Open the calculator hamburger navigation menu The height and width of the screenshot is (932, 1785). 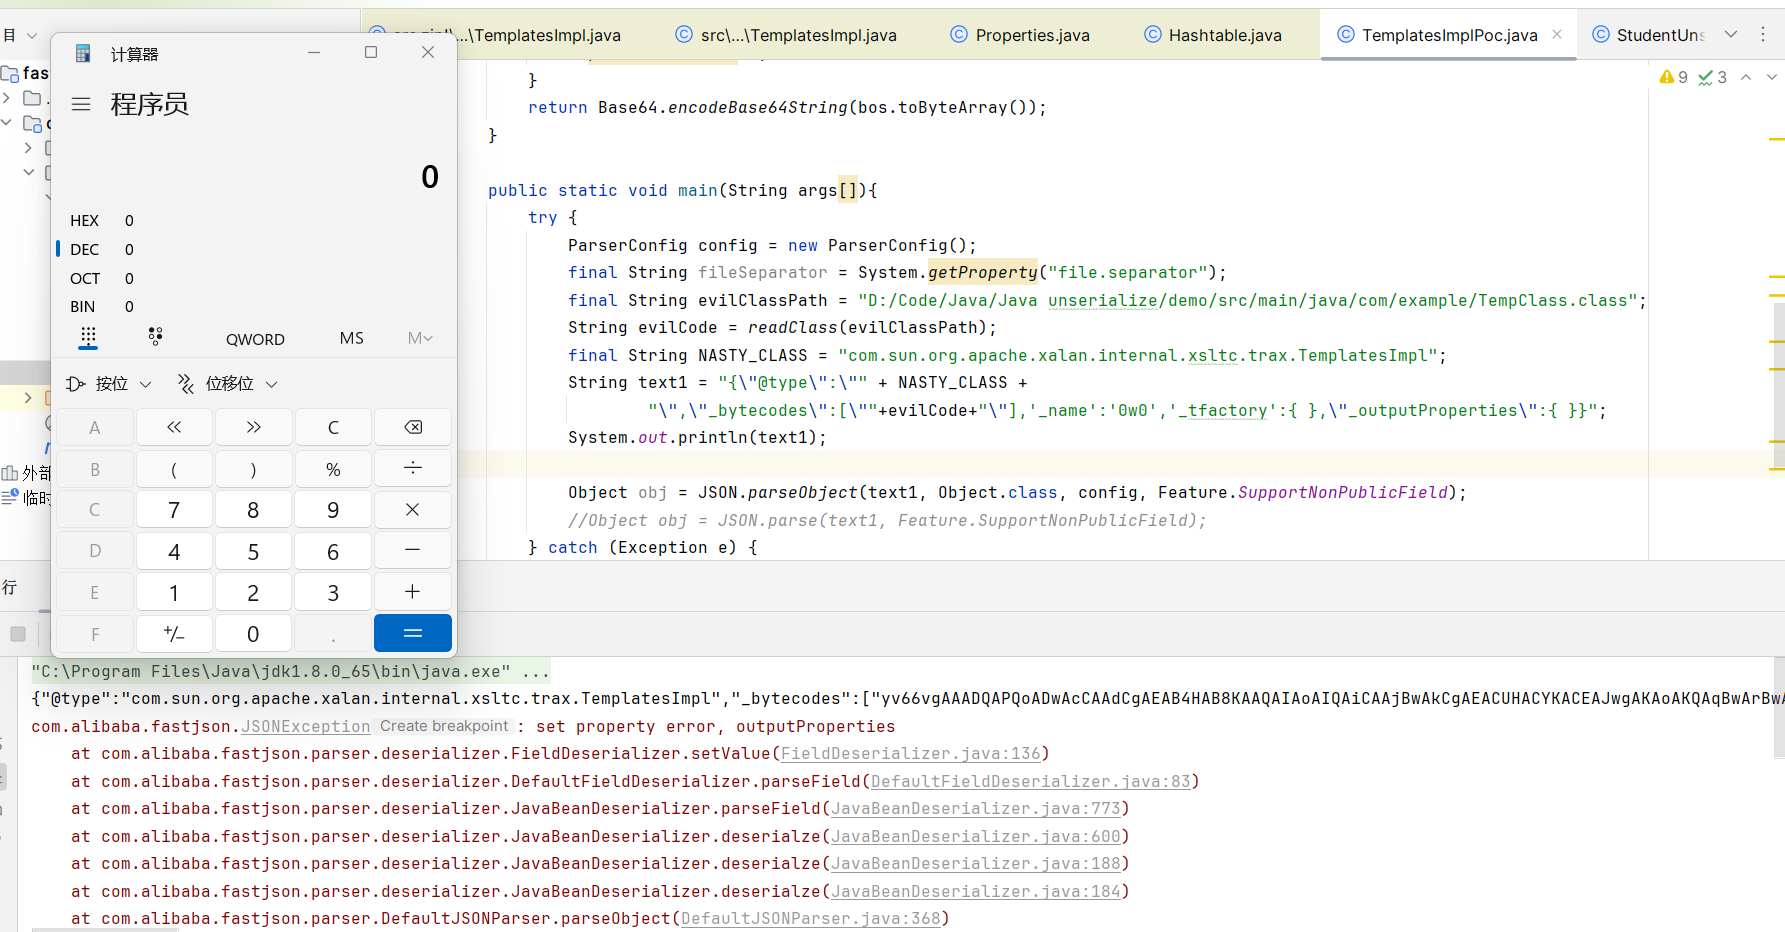tap(81, 104)
